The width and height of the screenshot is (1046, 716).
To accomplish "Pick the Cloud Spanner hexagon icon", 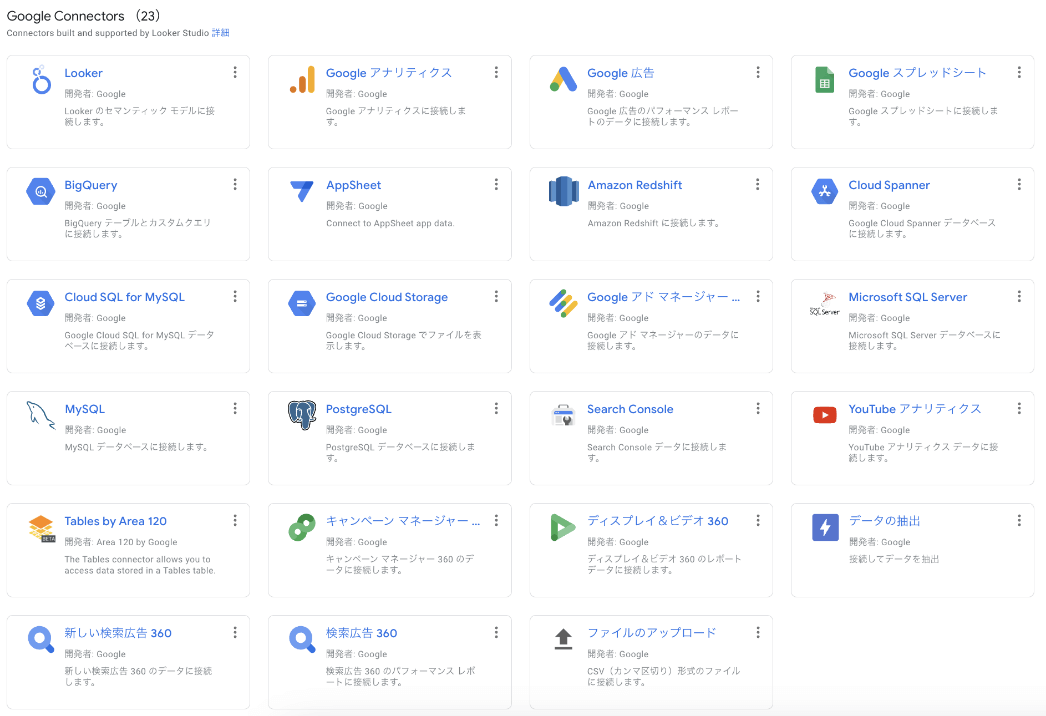I will (x=825, y=192).
